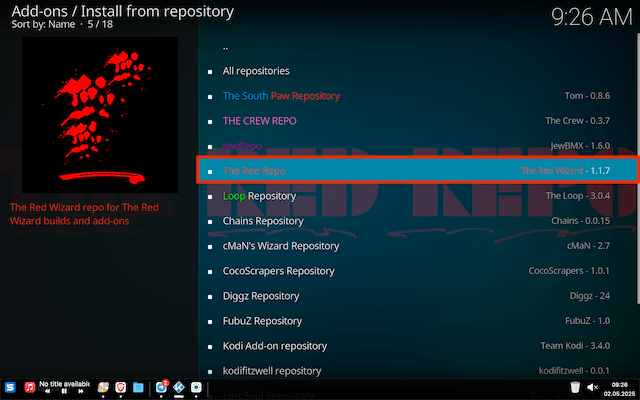Open All repositories
The image size is (640, 400).
pyautogui.click(x=417, y=71)
